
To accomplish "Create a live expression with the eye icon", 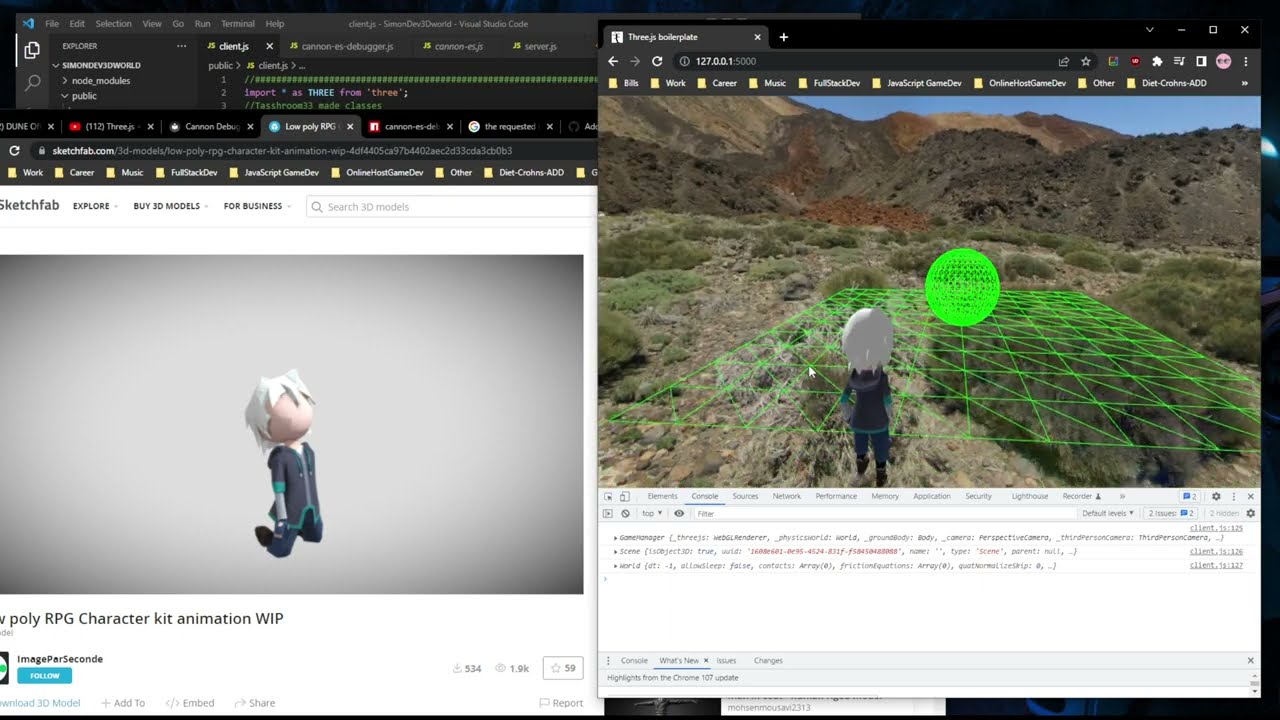I will pyautogui.click(x=679, y=513).
